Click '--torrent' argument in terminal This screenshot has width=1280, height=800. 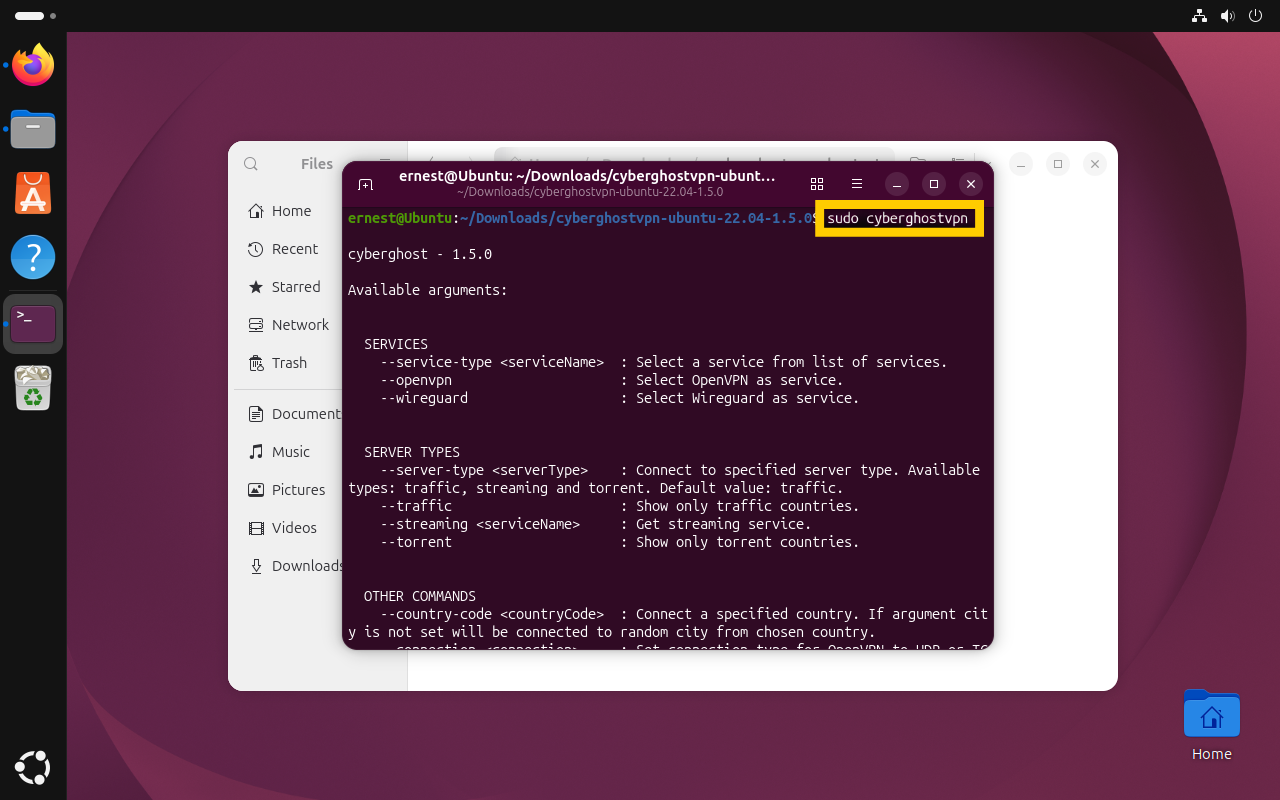click(x=416, y=542)
